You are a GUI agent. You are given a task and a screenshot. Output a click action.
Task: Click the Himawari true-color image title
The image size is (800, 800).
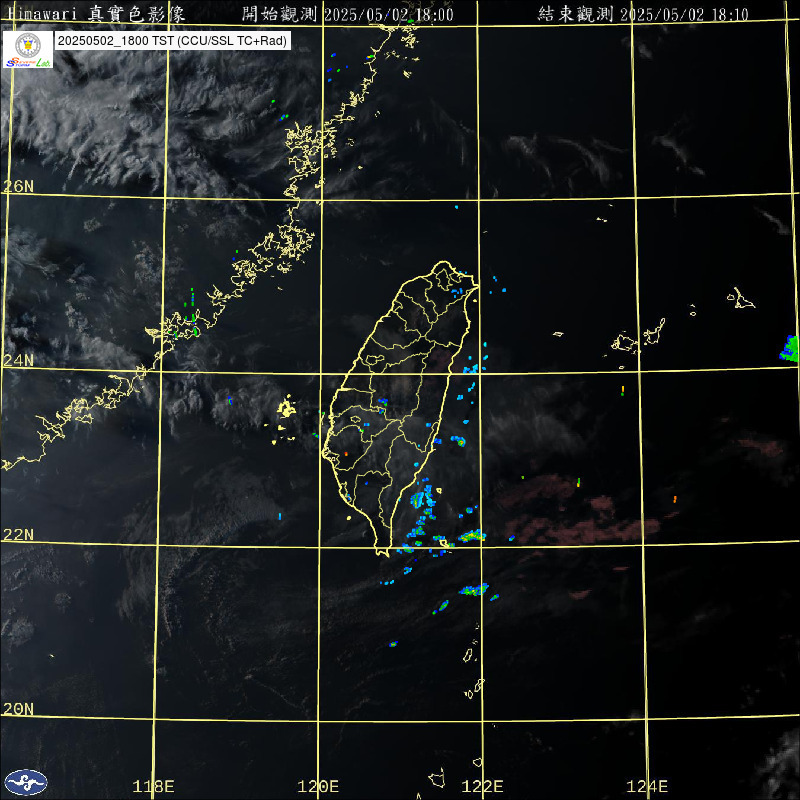click(97, 14)
